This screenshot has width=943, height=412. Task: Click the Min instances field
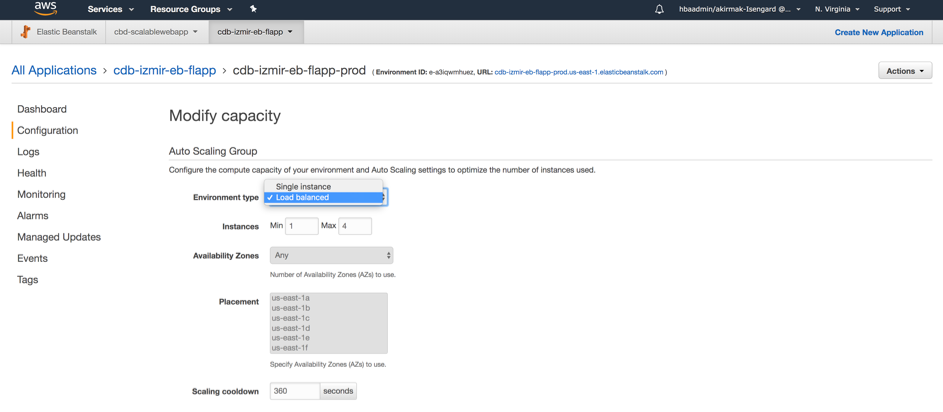coord(301,226)
